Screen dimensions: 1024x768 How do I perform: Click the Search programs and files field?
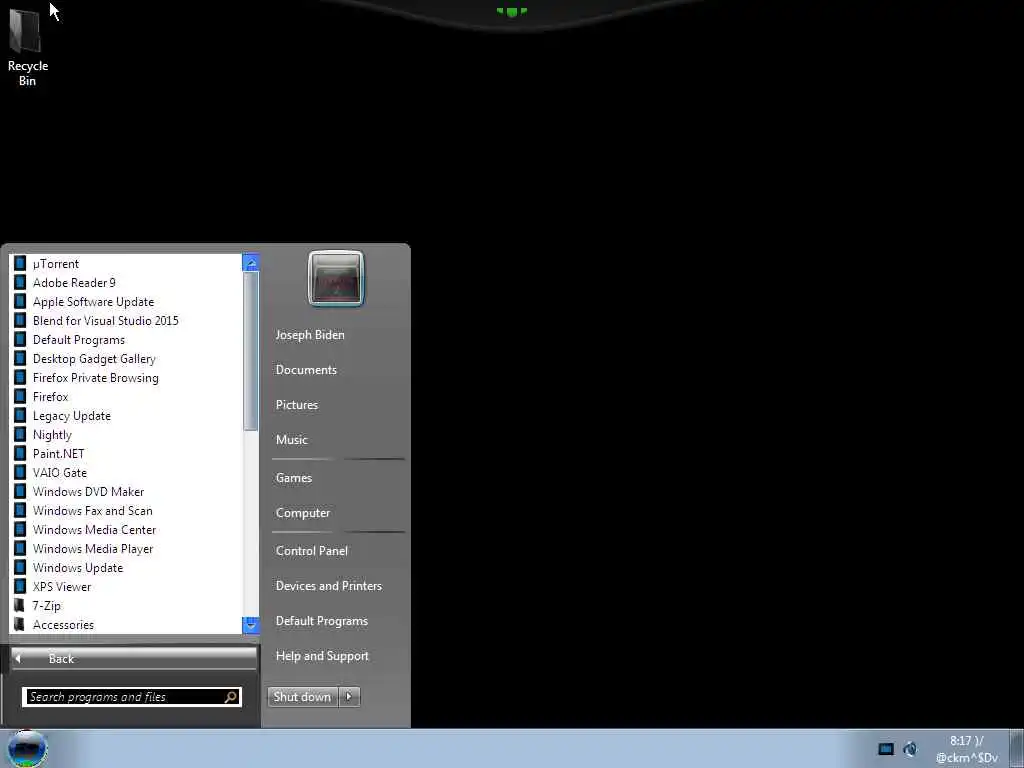pyautogui.click(x=131, y=697)
